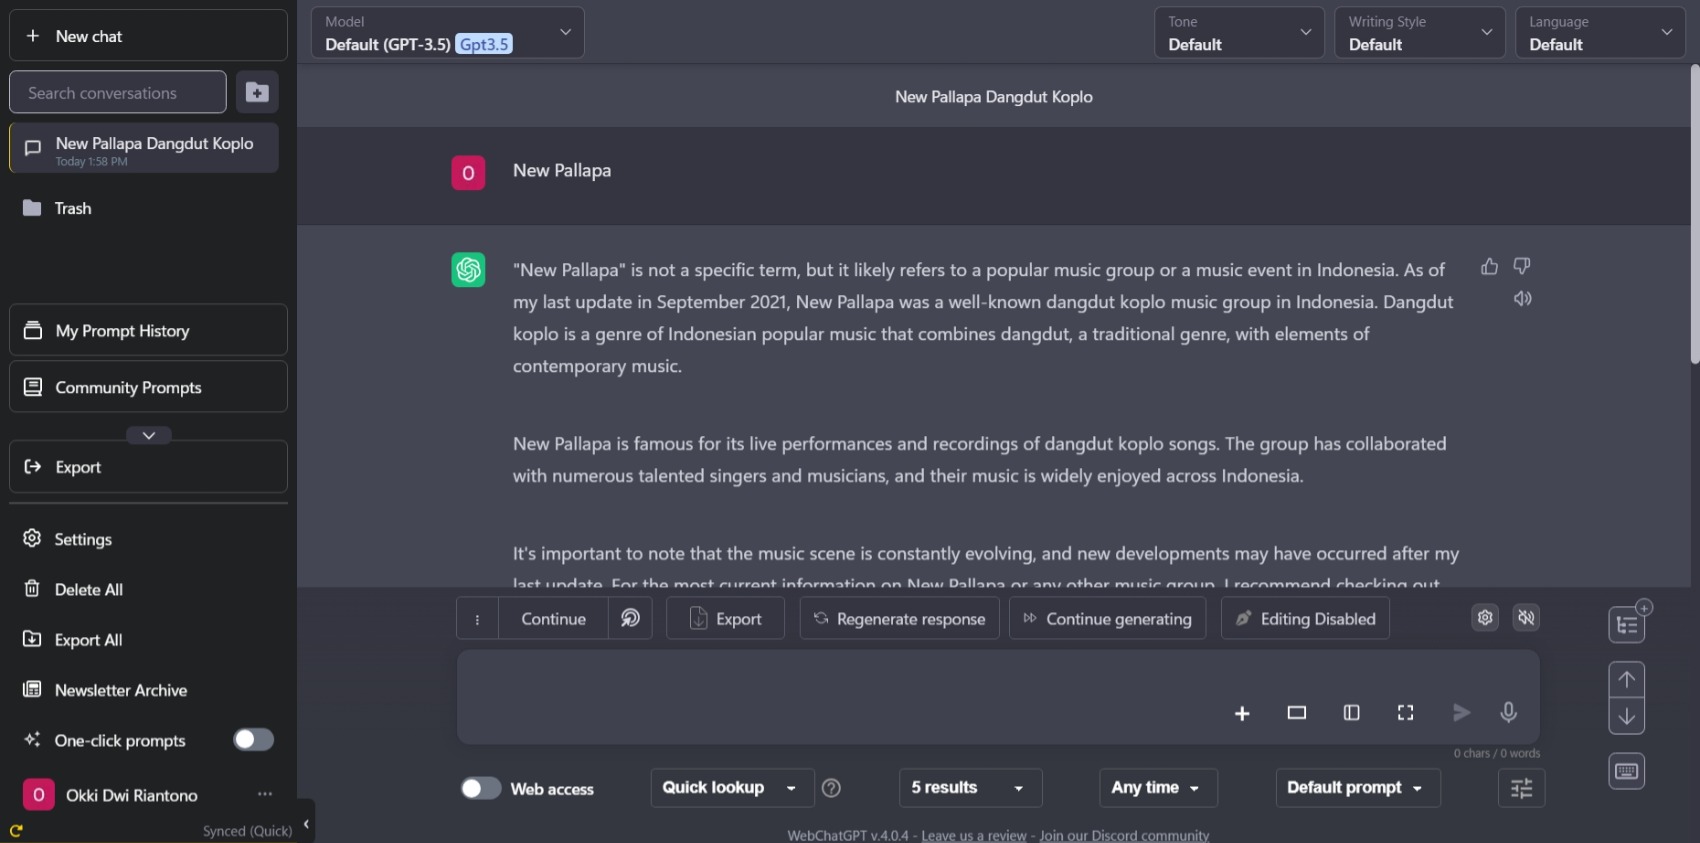Click the new folder icon beside search
Viewport: 1700px width, 843px height.
(257, 92)
